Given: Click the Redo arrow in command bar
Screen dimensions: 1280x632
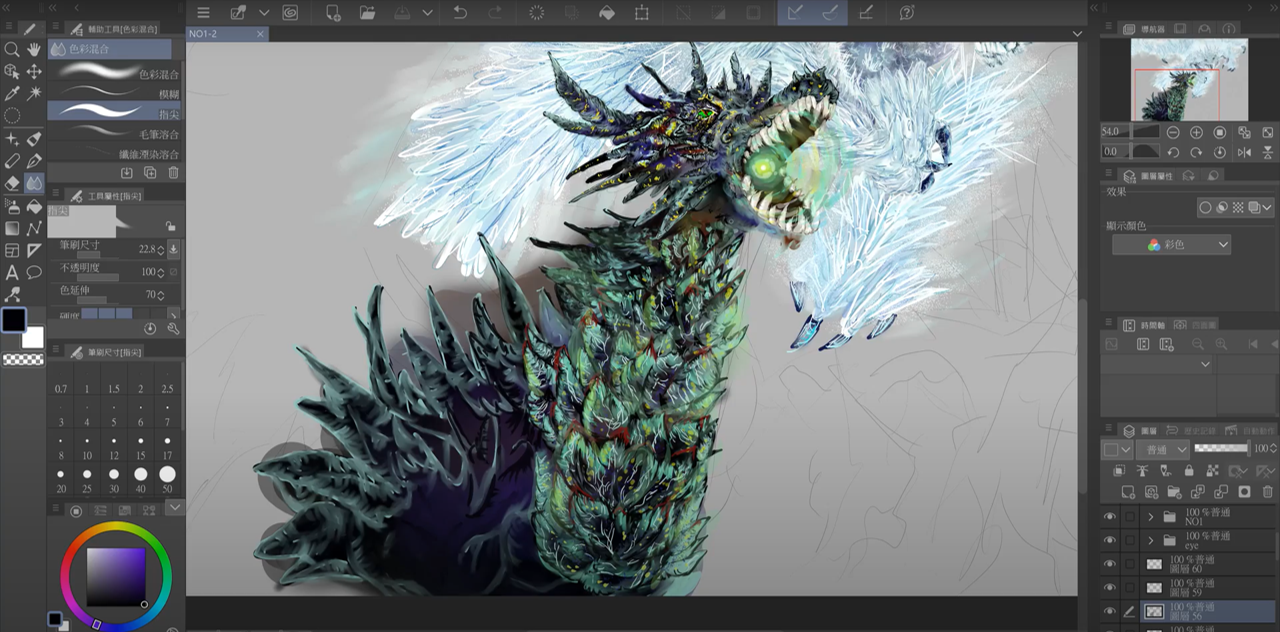Looking at the screenshot, I should [495, 13].
